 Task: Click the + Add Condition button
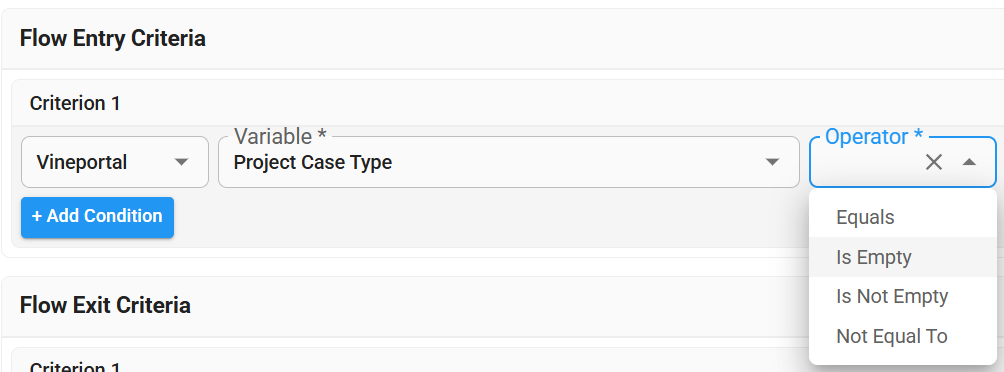pos(97,217)
